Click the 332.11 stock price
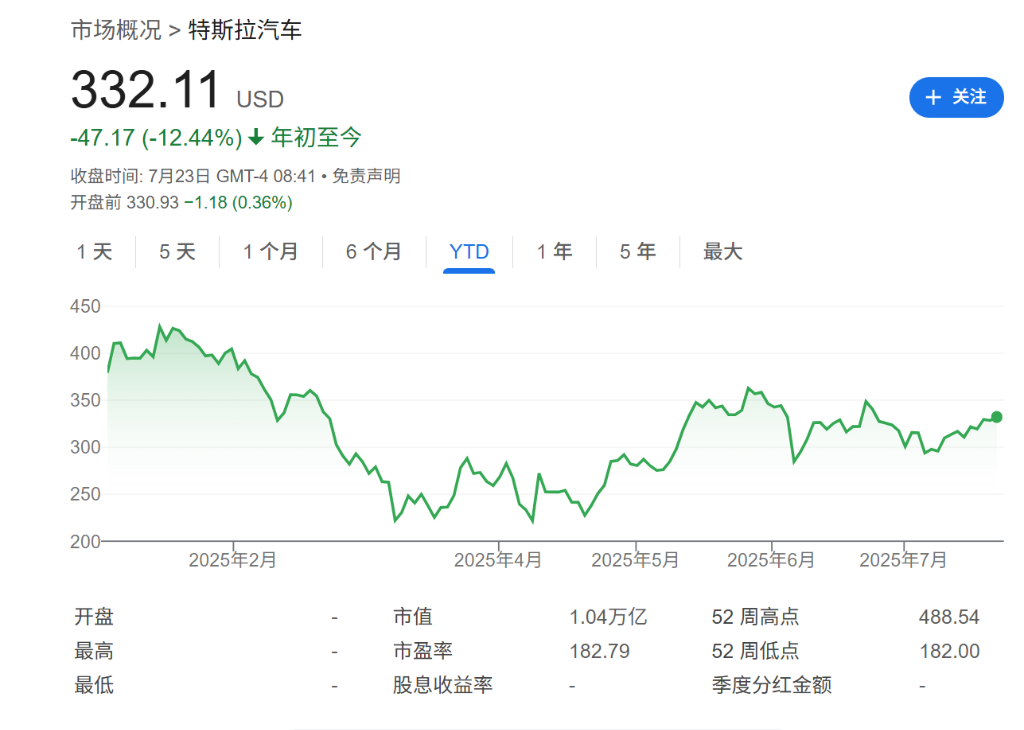 click(146, 89)
